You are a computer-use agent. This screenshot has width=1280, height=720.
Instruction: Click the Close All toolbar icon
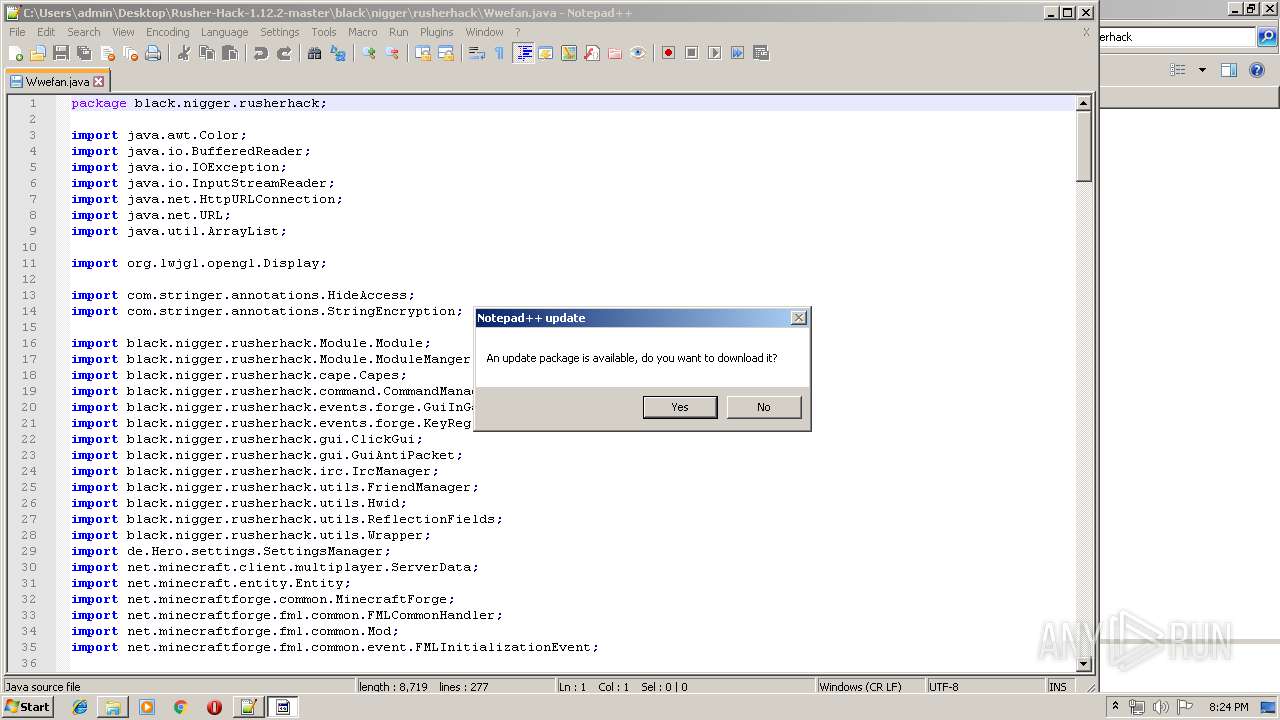pos(130,53)
